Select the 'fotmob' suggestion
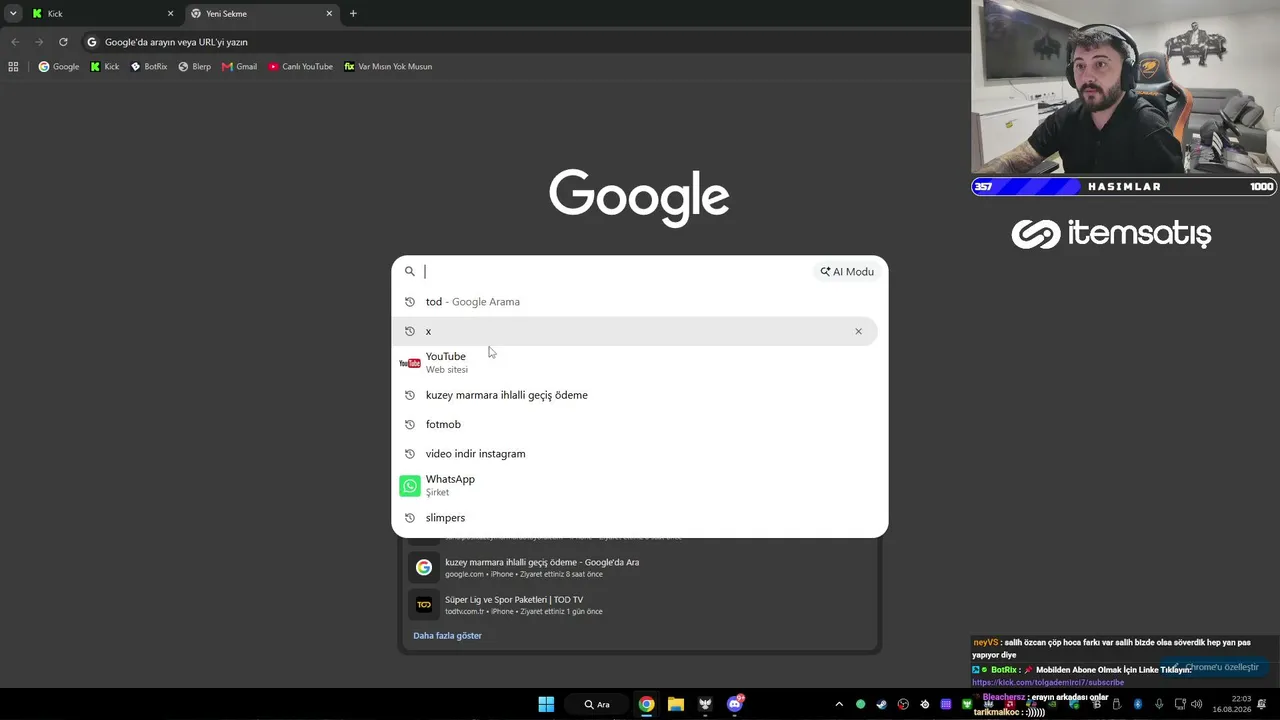Viewport: 1280px width, 720px height. [635, 424]
